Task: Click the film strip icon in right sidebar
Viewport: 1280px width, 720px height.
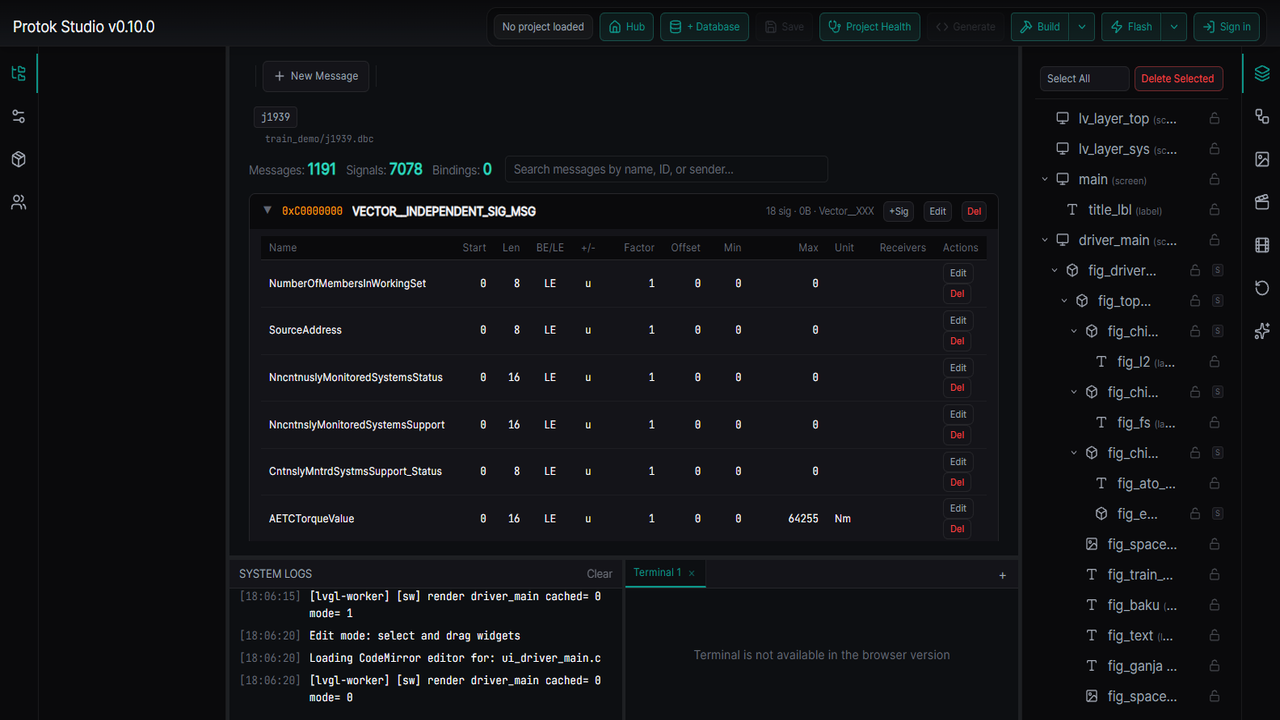Action: (x=1262, y=245)
